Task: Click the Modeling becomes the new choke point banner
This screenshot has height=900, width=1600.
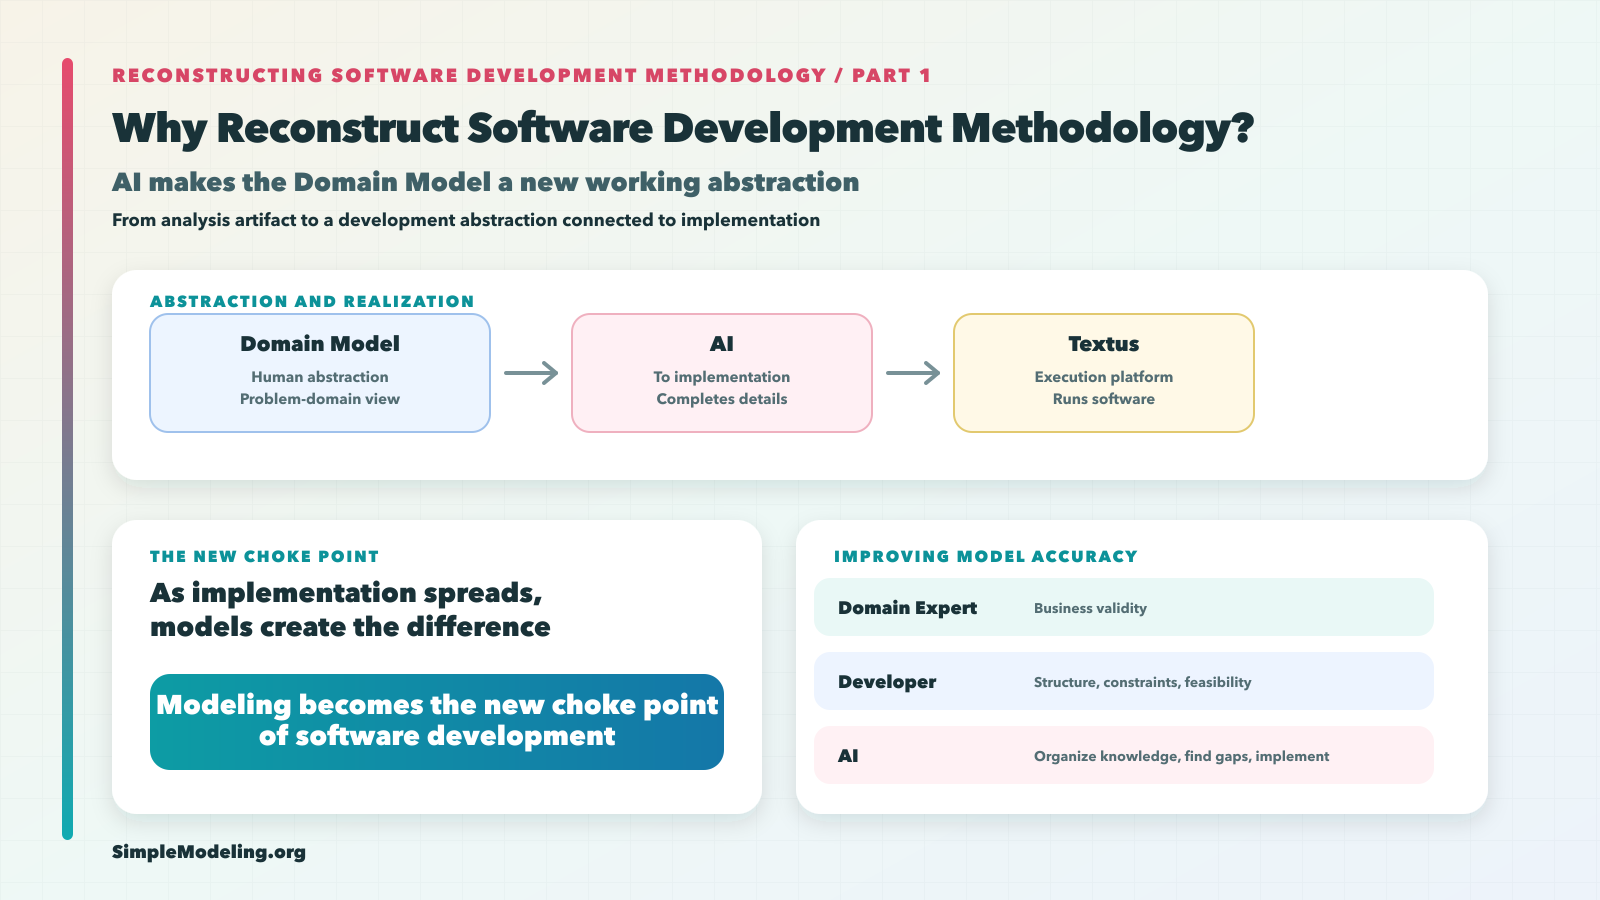Action: (437, 722)
